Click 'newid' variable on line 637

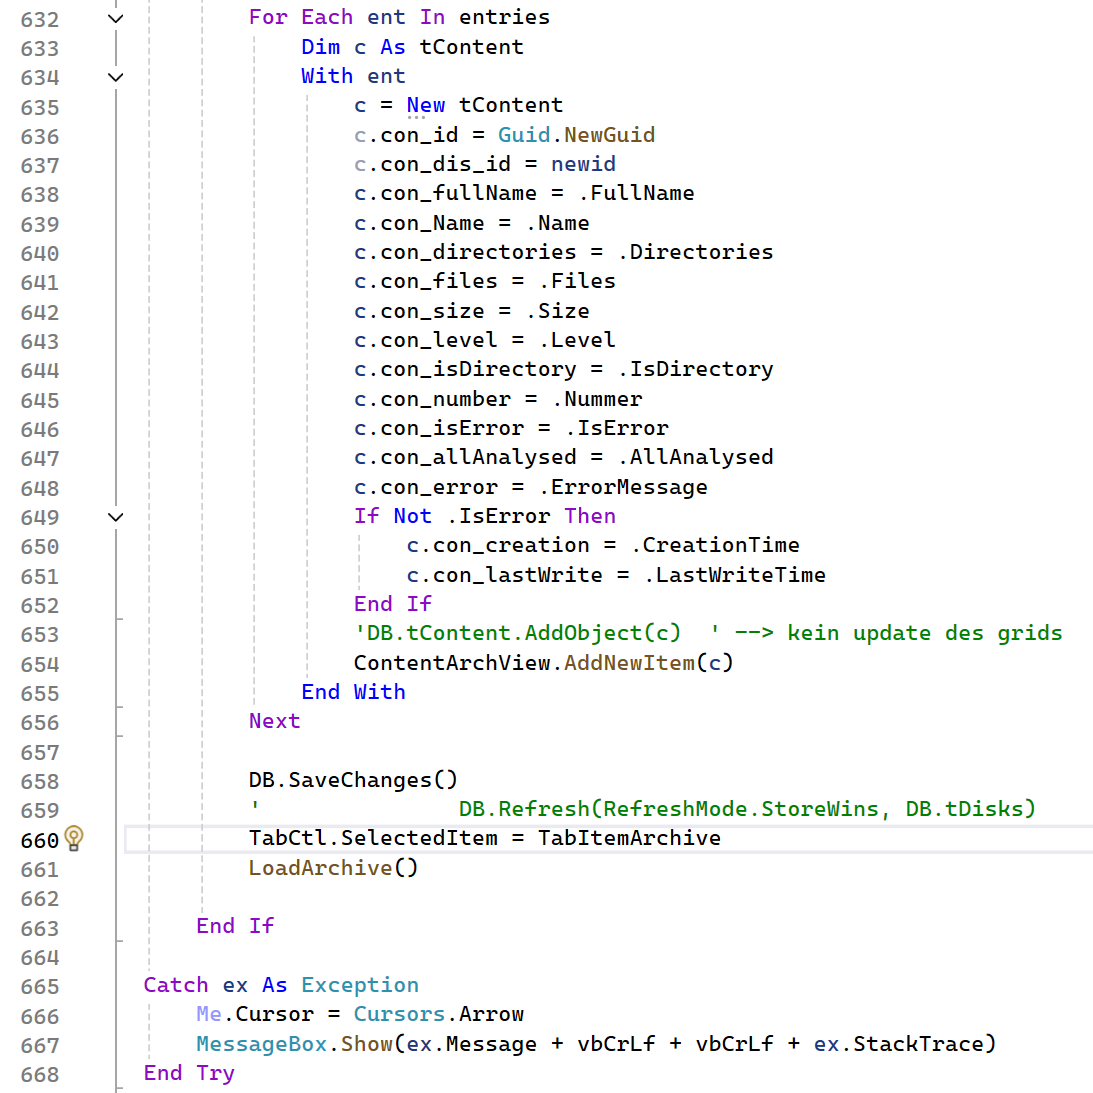583,164
